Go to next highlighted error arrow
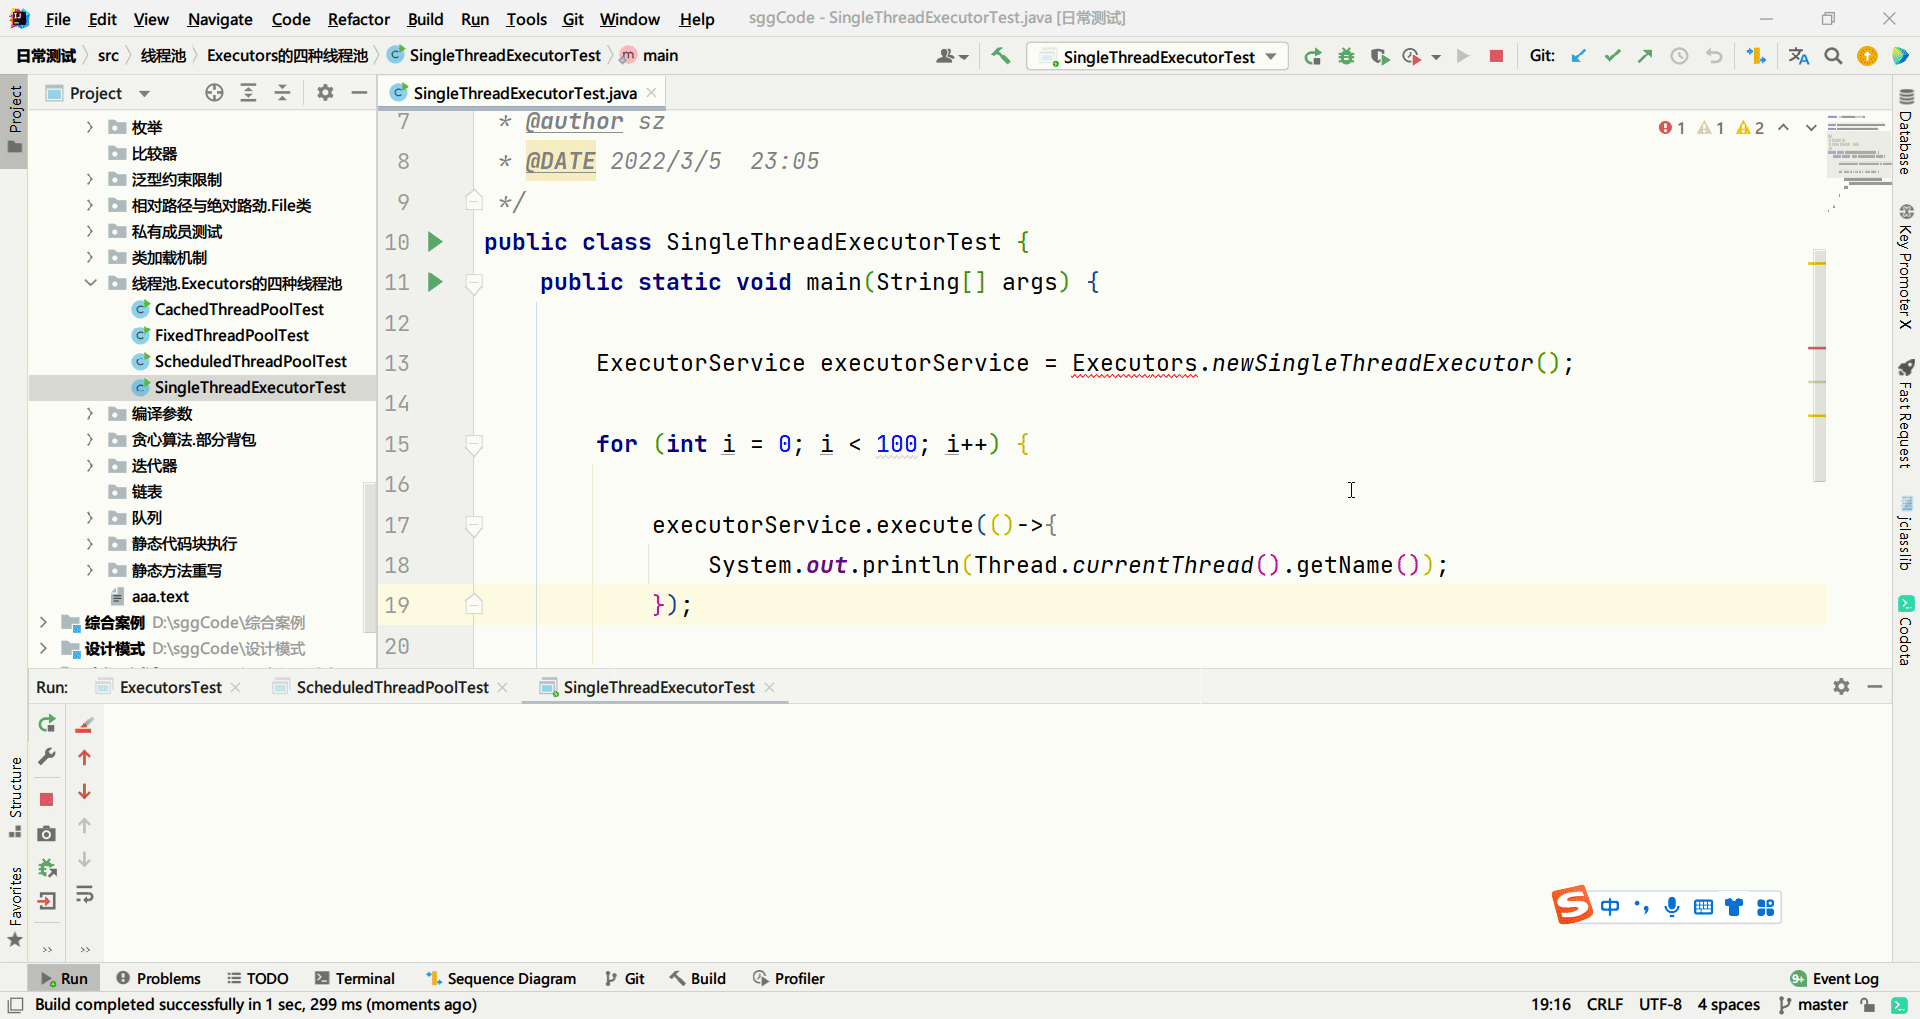This screenshot has height=1019, width=1920. pos(1811,128)
